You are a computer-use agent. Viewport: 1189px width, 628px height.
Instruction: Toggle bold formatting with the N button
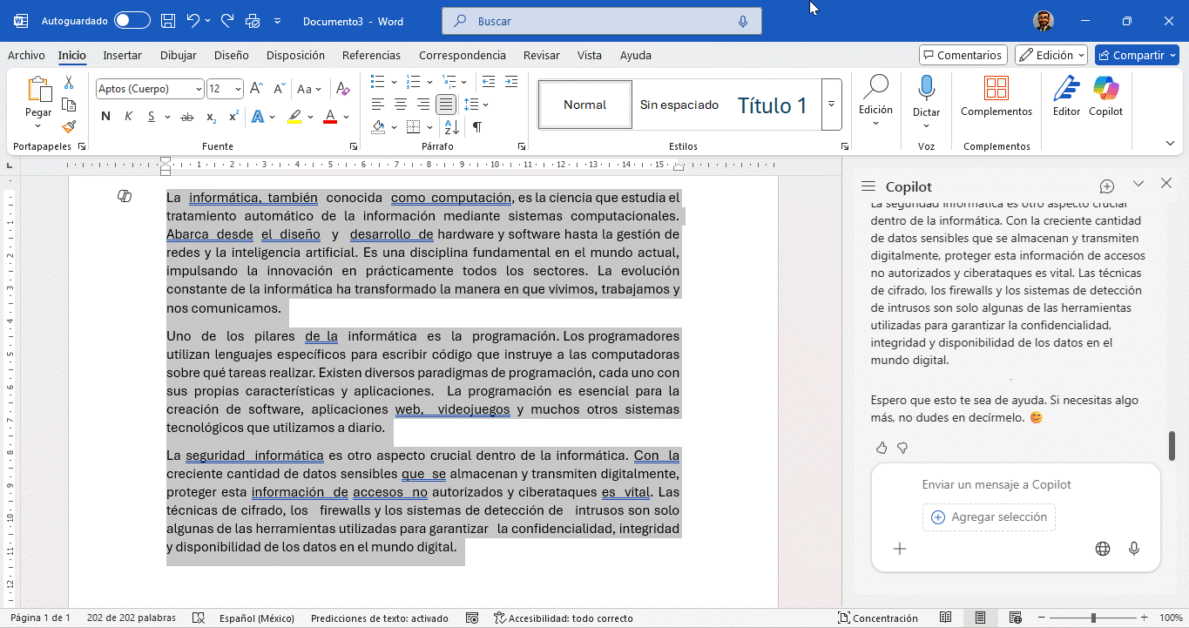tap(105, 117)
